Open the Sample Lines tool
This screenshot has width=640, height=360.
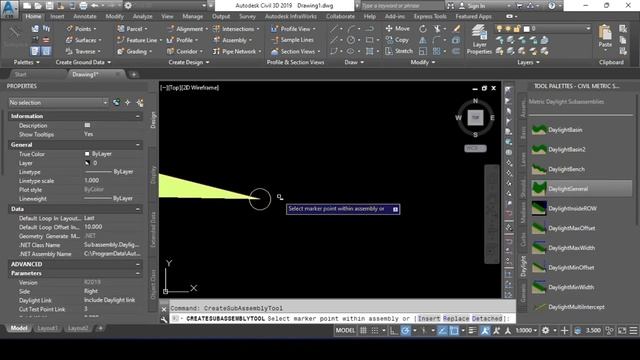pyautogui.click(x=293, y=40)
